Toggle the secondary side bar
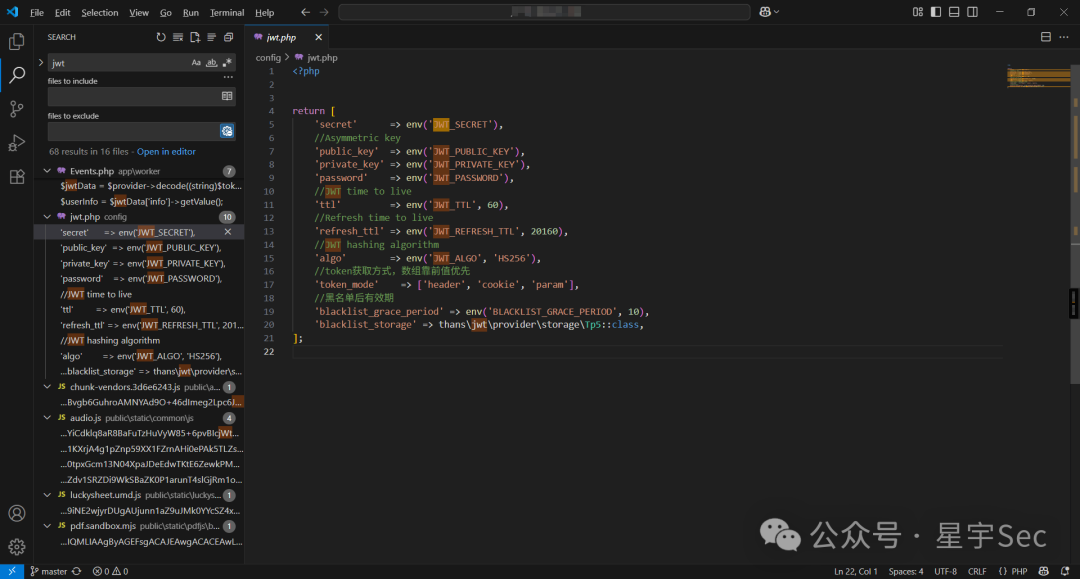This screenshot has height=579, width=1080. (973, 12)
